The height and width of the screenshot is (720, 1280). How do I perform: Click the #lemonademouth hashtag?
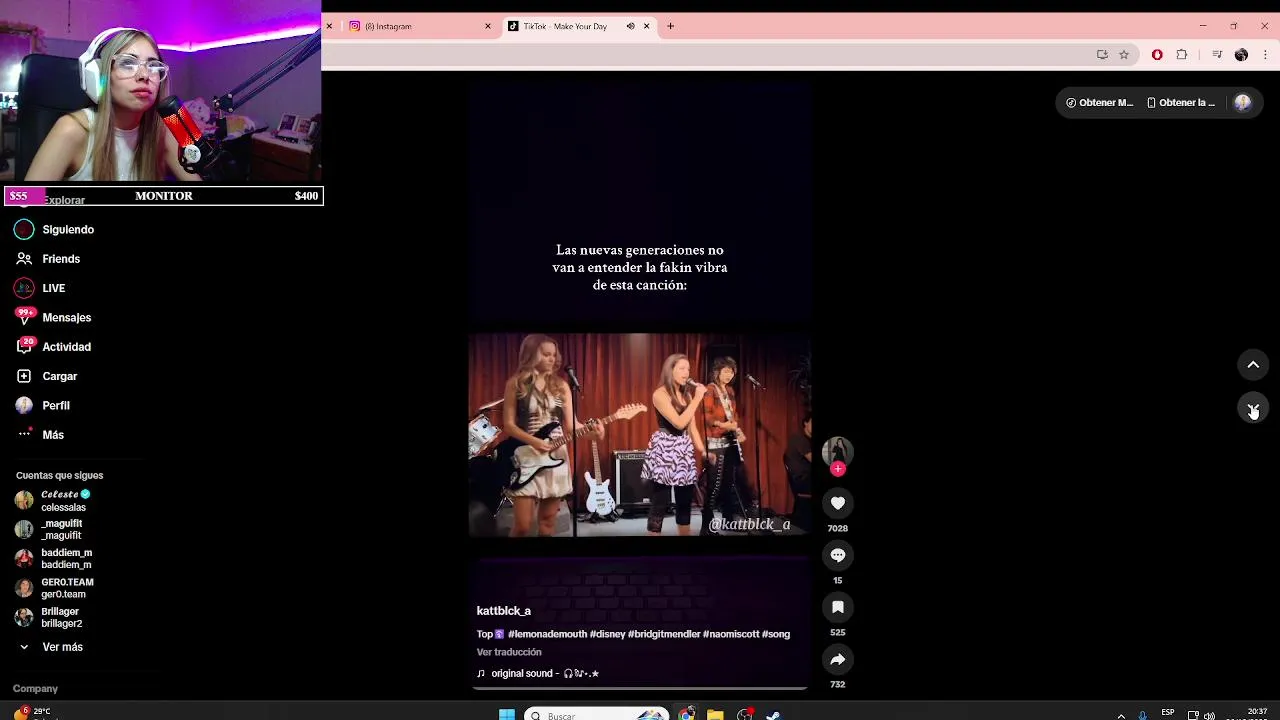coord(547,634)
